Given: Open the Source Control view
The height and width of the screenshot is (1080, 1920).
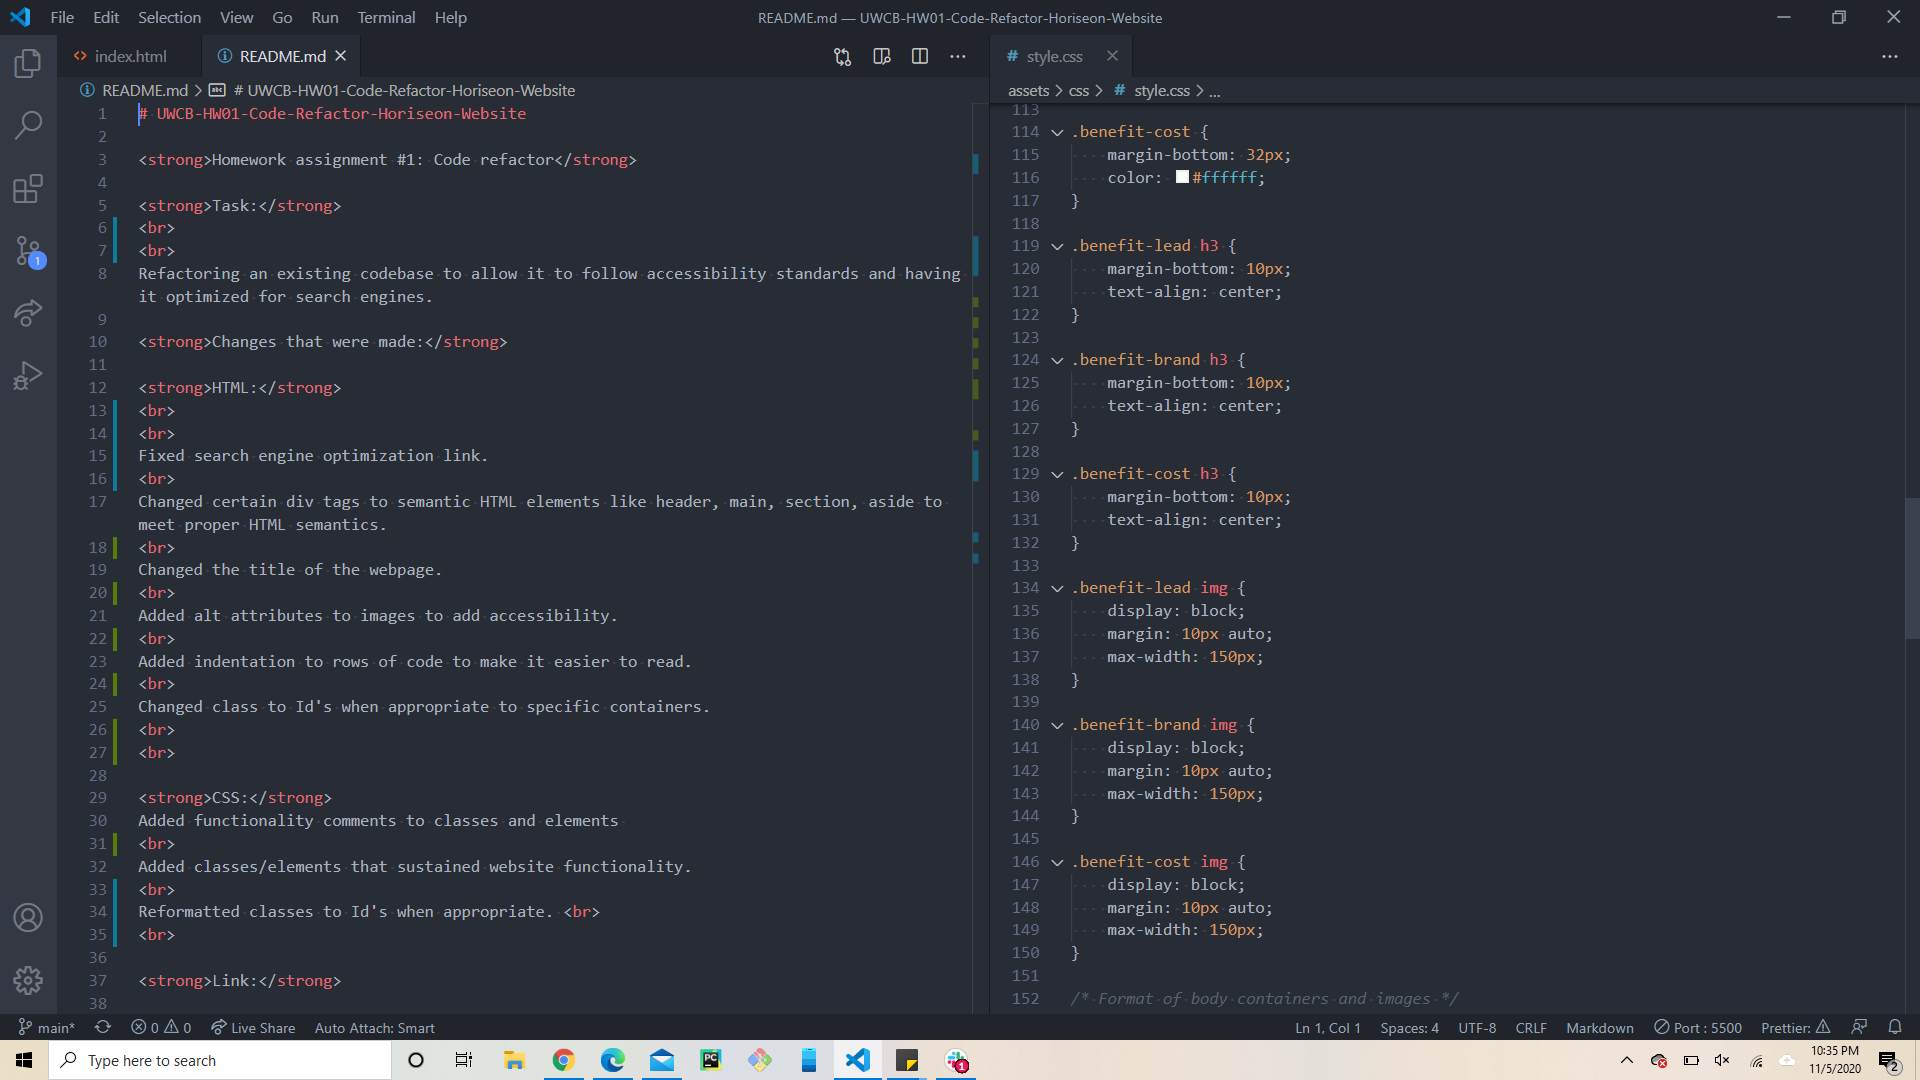Looking at the screenshot, I should tap(27, 252).
